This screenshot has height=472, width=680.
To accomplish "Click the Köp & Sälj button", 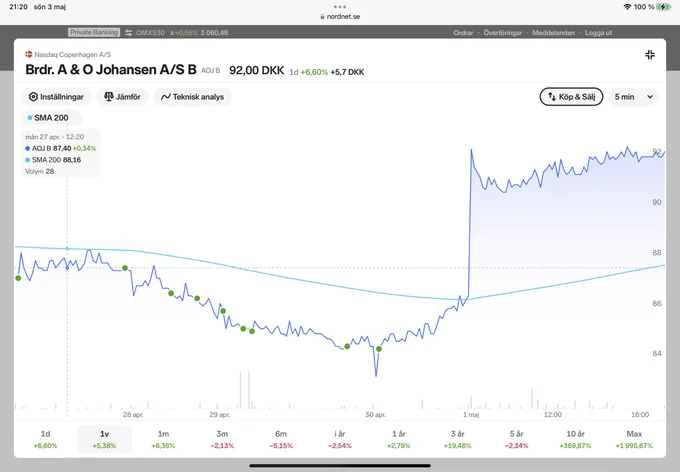I will pyautogui.click(x=571, y=97).
